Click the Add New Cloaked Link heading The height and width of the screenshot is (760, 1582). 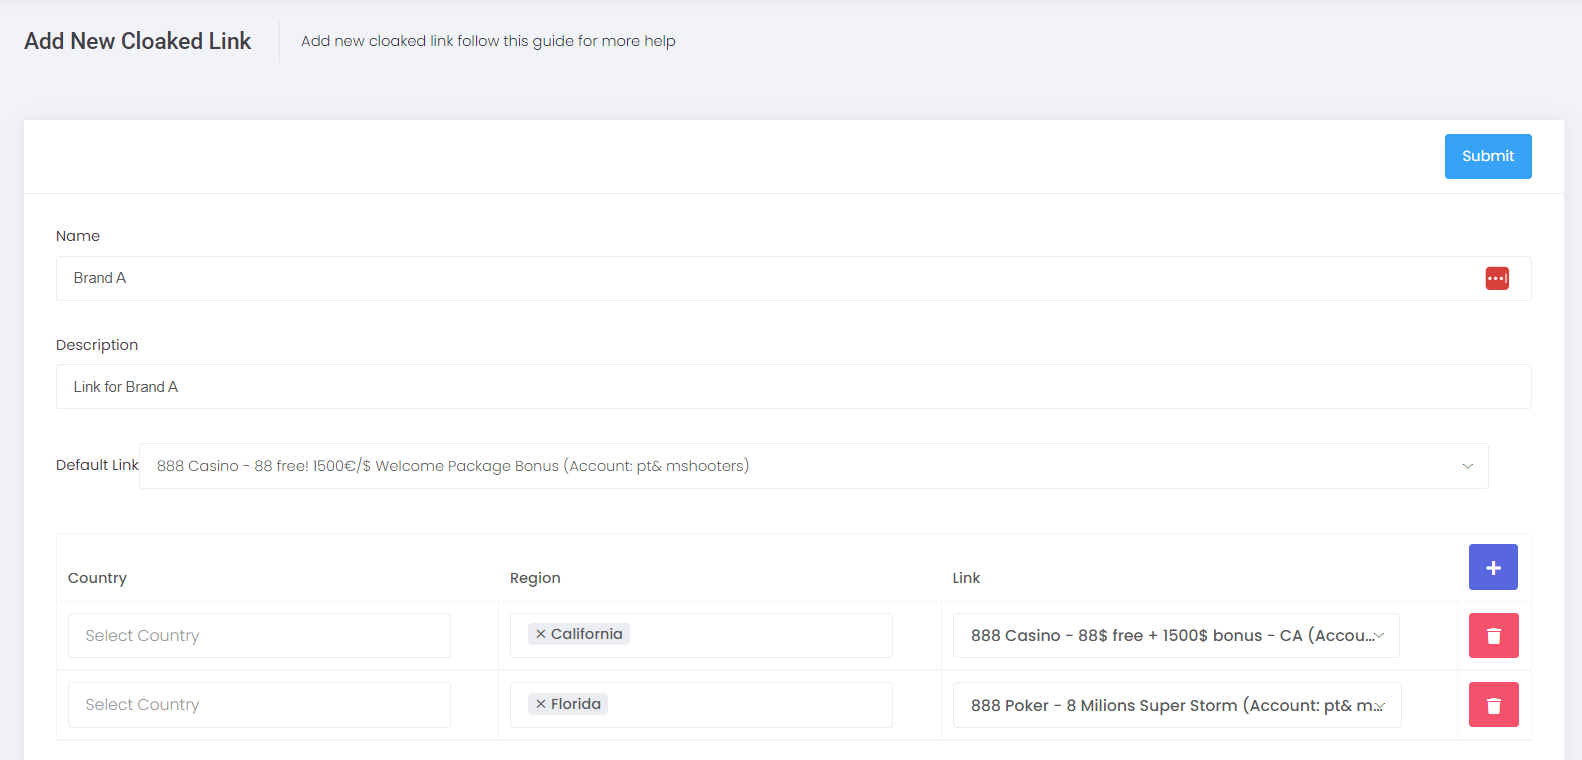(138, 41)
